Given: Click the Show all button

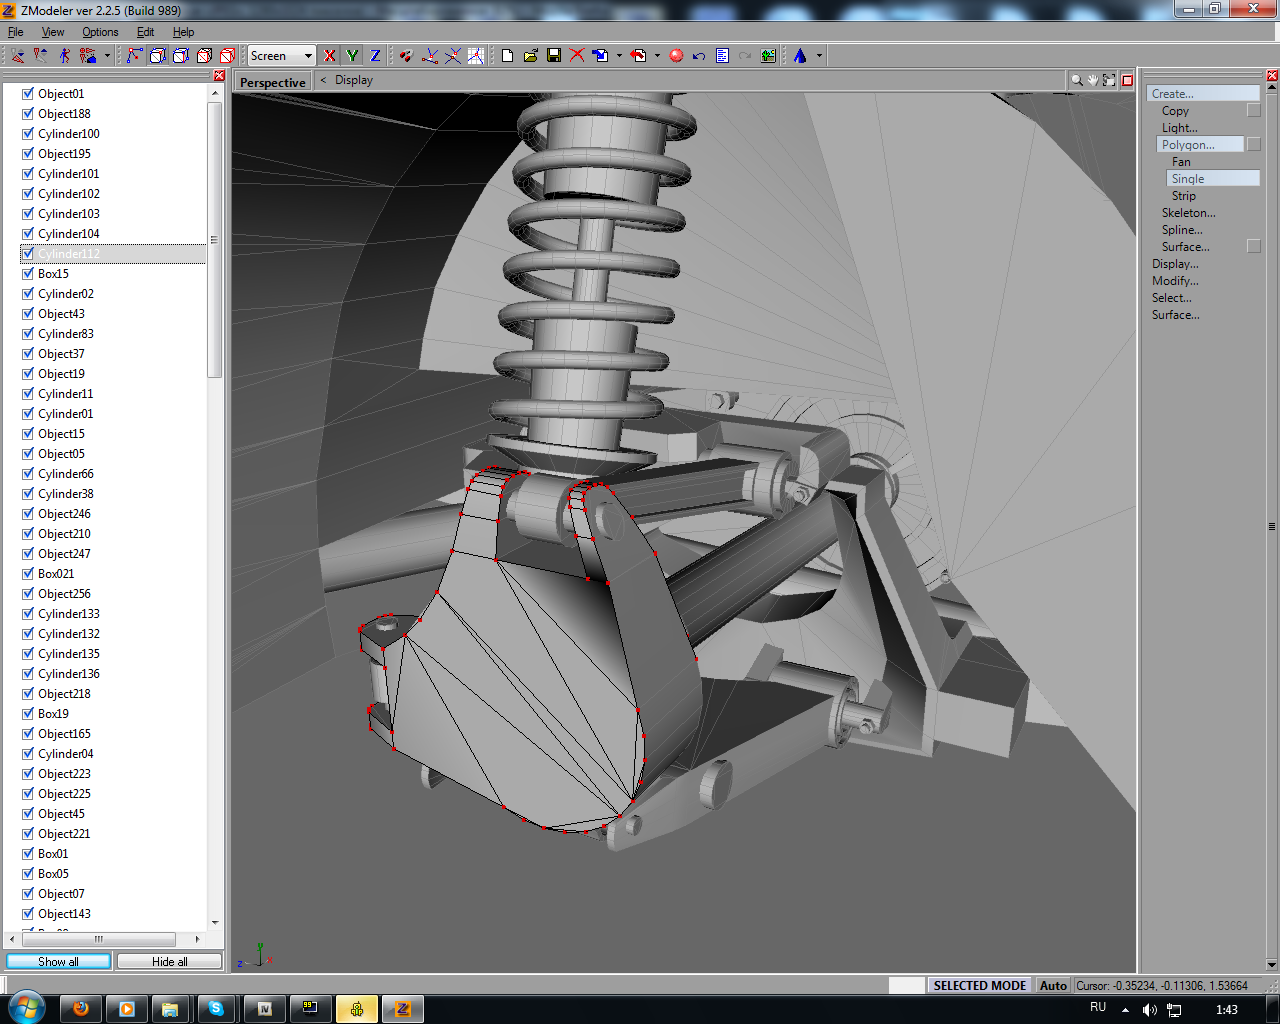Looking at the screenshot, I should [58, 961].
